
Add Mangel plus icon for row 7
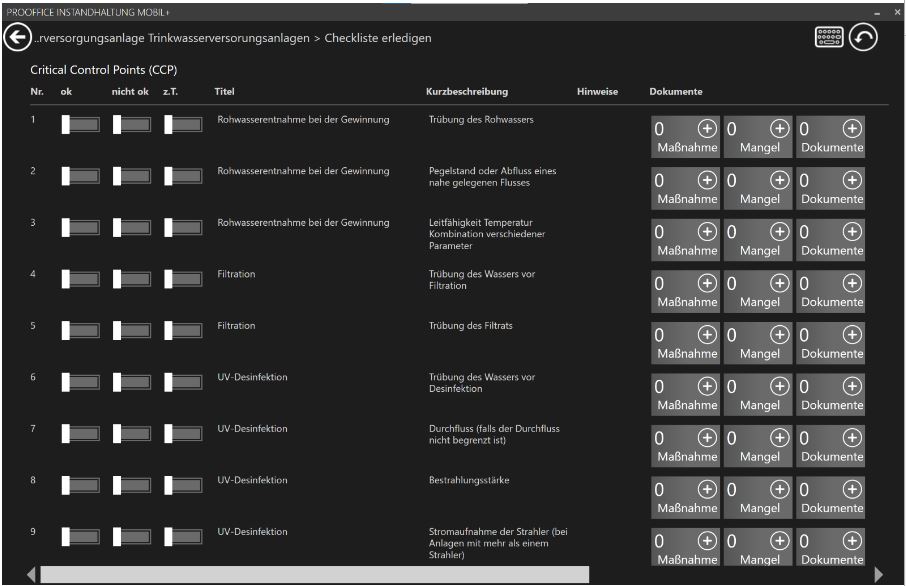pyautogui.click(x=779, y=437)
